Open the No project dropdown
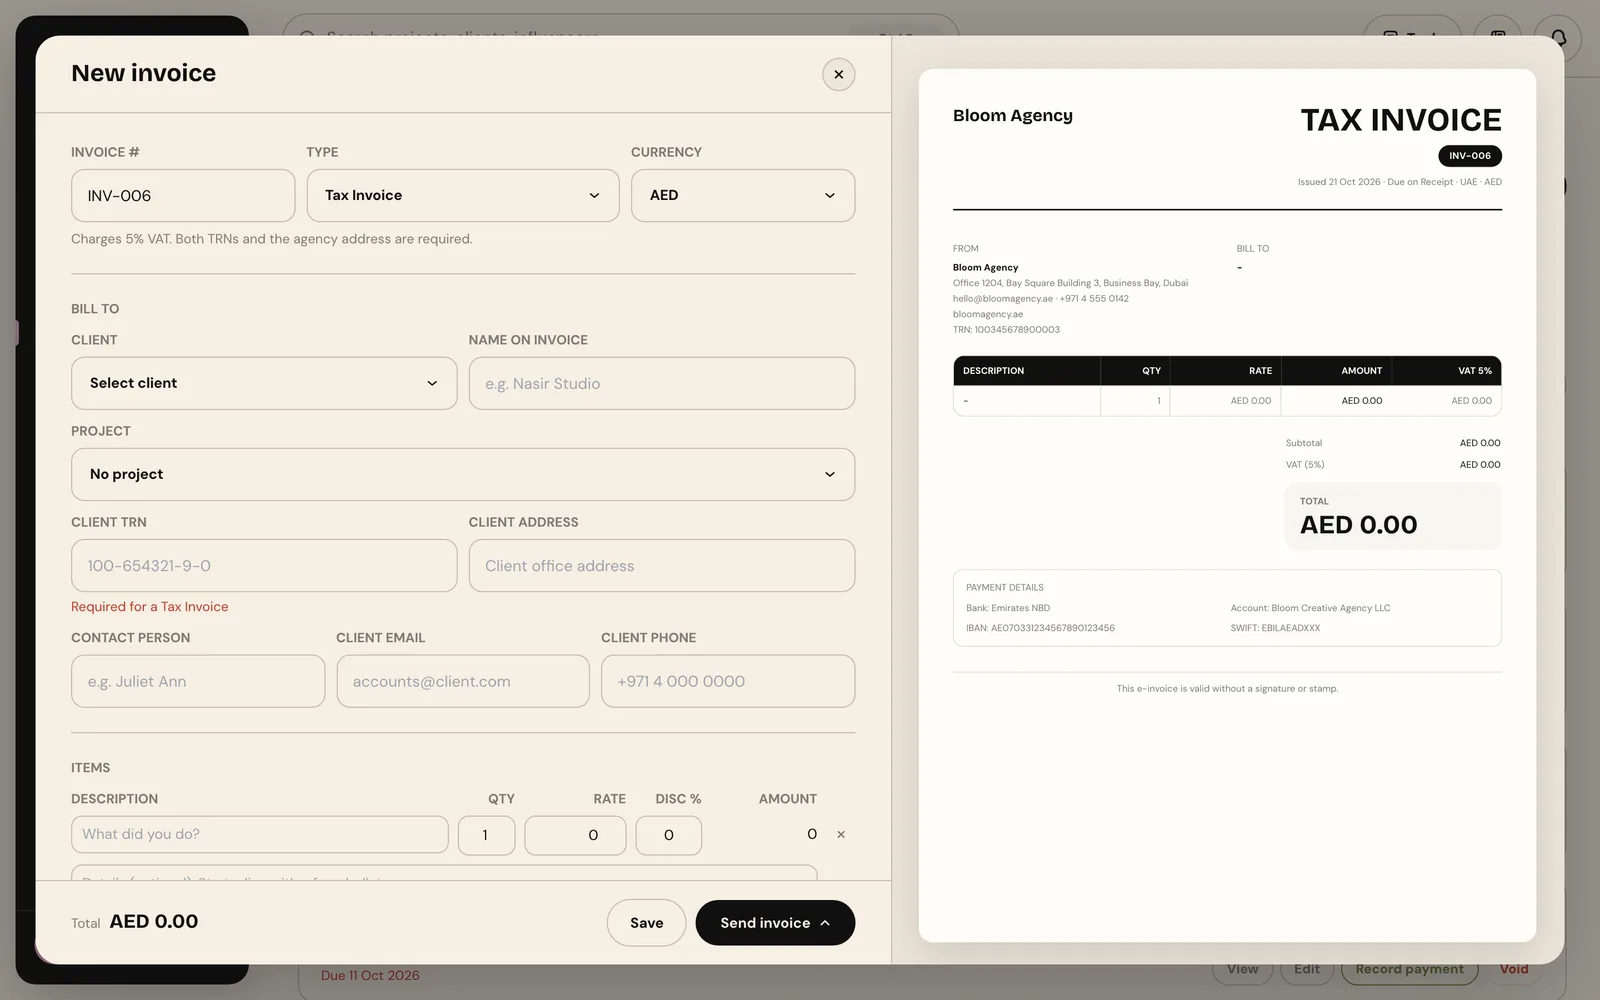The height and width of the screenshot is (1000, 1600). (x=463, y=474)
